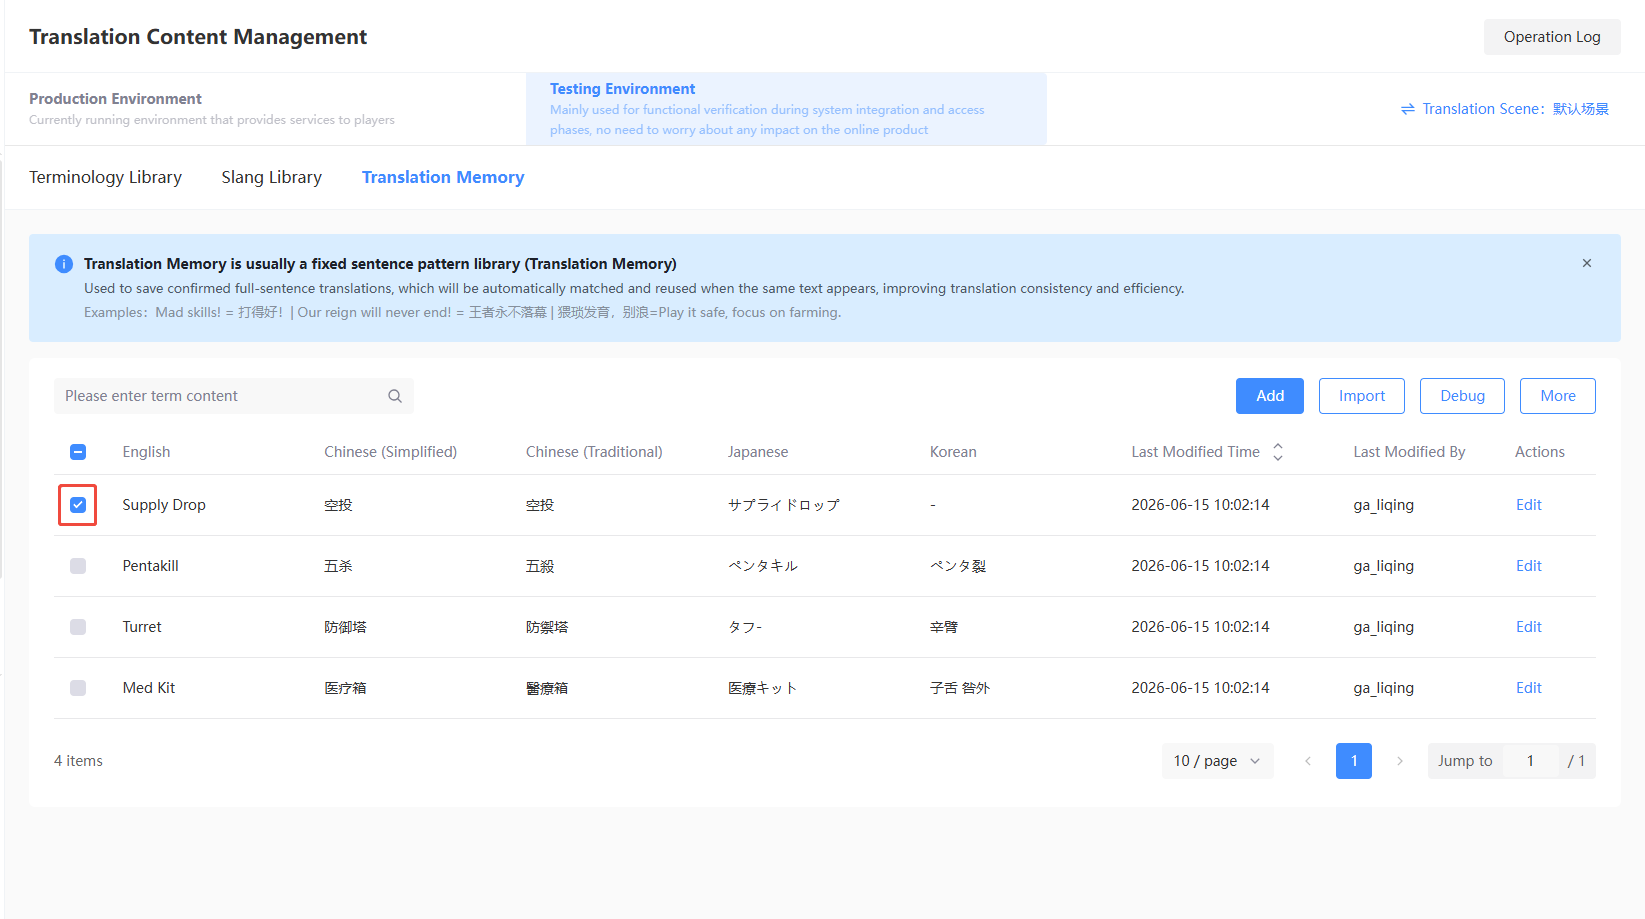Viewport: 1645px width, 919px height.
Task: Click the Korean column header
Action: pos(953,452)
